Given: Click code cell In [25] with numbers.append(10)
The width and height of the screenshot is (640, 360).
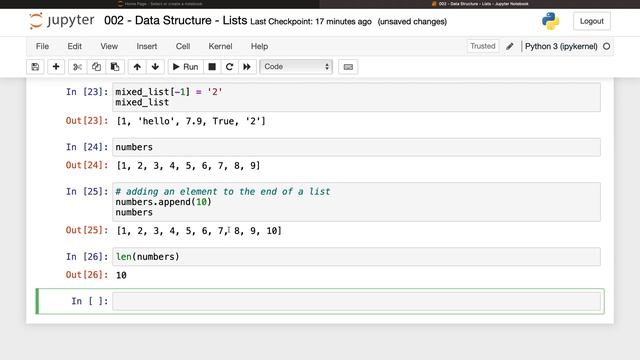Looking at the screenshot, I should (356, 202).
